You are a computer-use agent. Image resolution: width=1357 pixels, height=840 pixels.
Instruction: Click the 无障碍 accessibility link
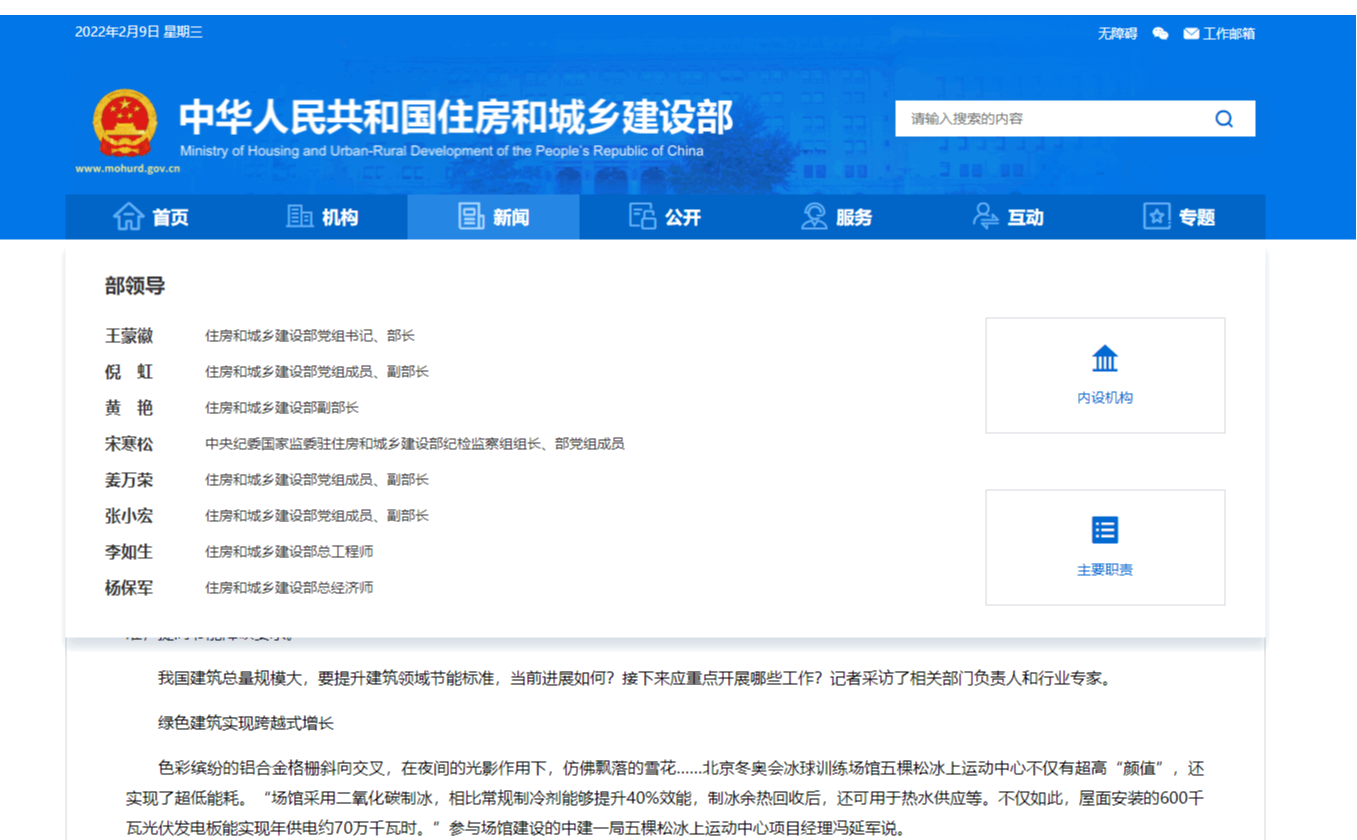coord(1117,34)
